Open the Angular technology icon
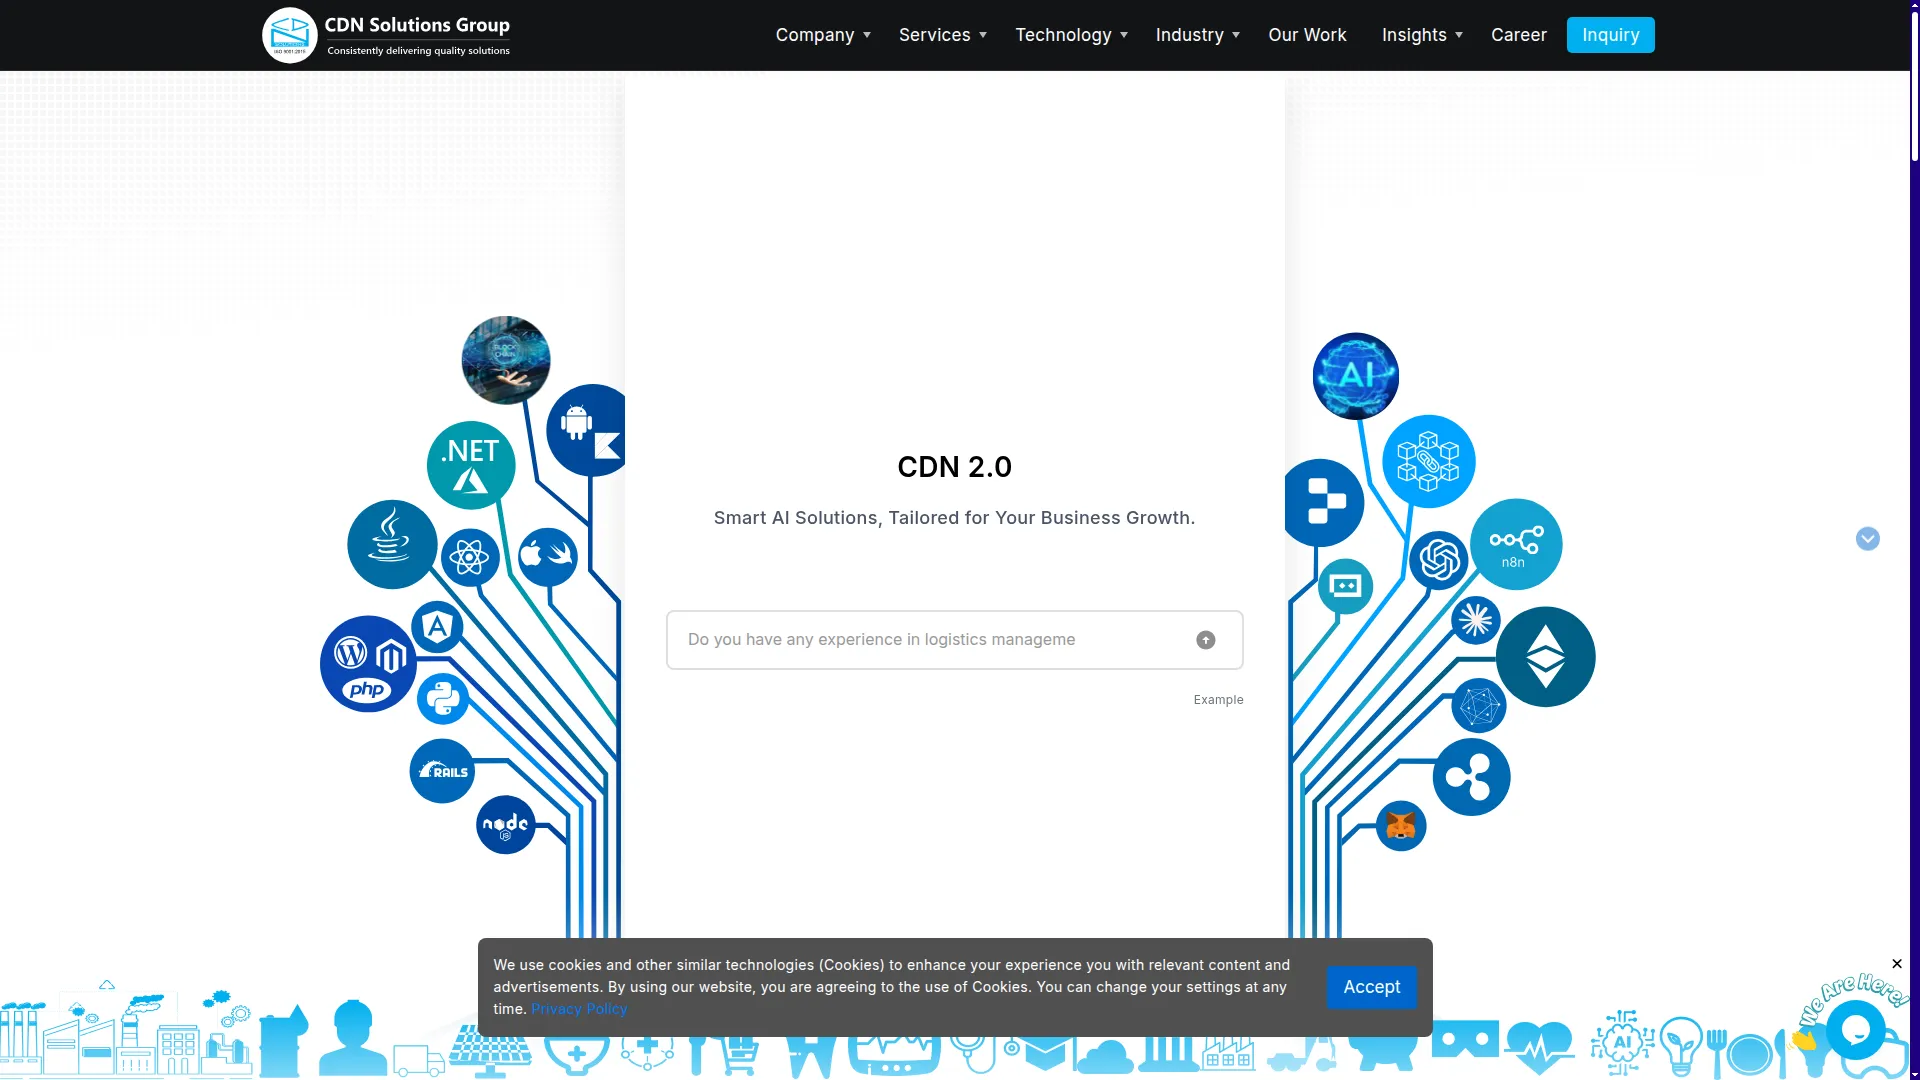Viewport: 1920px width, 1080px height. 437,627
